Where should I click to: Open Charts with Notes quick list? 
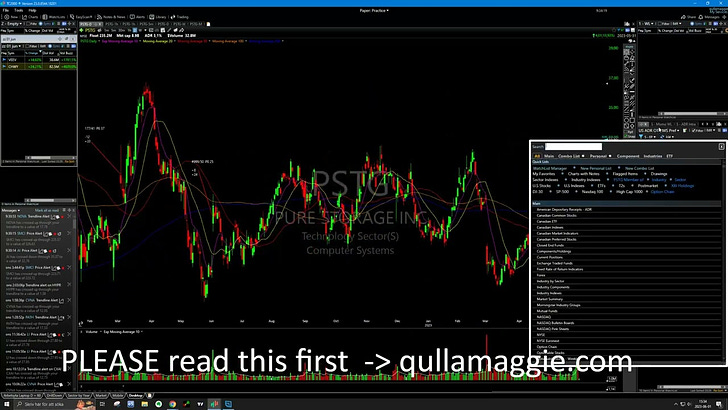(584, 174)
